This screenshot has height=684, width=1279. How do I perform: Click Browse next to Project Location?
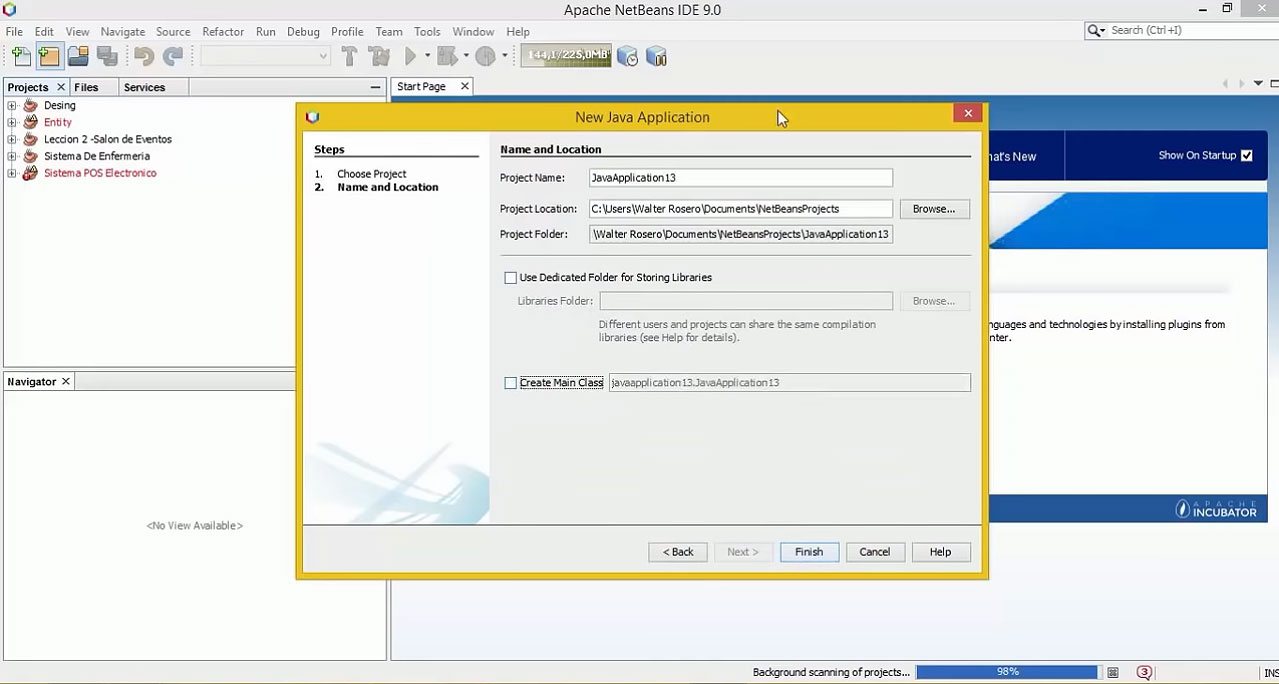pos(933,209)
